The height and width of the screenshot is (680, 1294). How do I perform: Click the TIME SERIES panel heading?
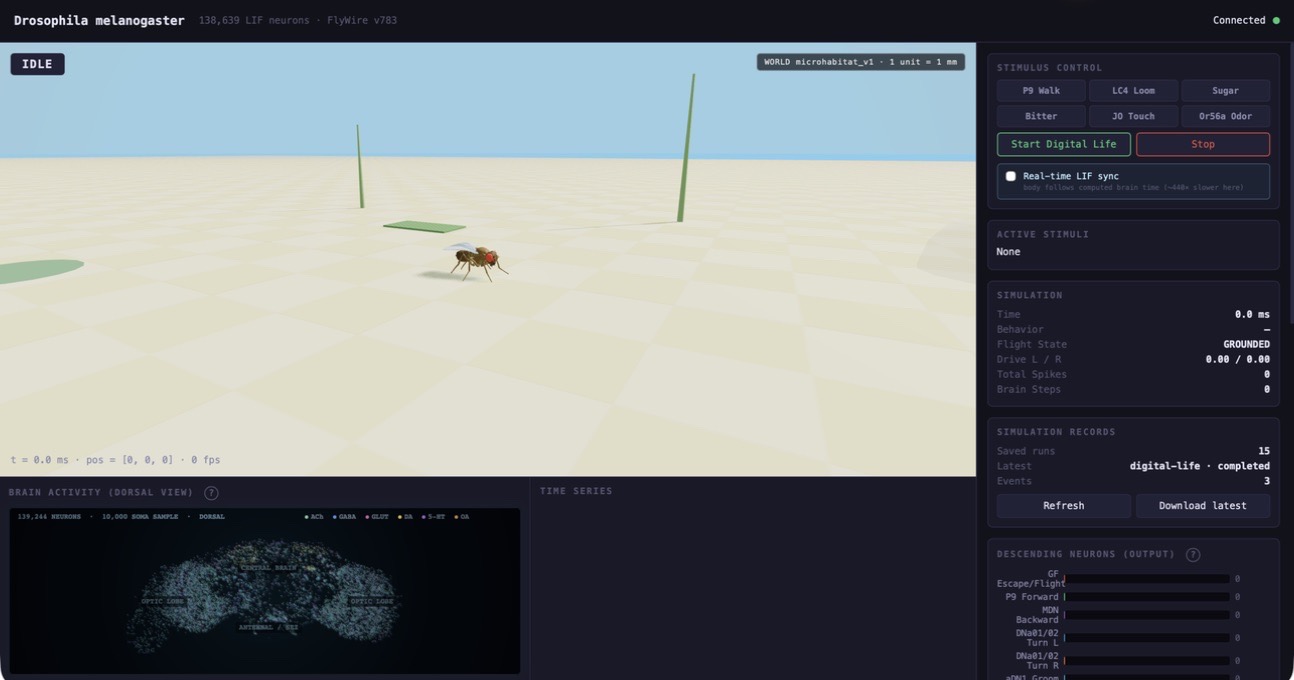[x=576, y=491]
